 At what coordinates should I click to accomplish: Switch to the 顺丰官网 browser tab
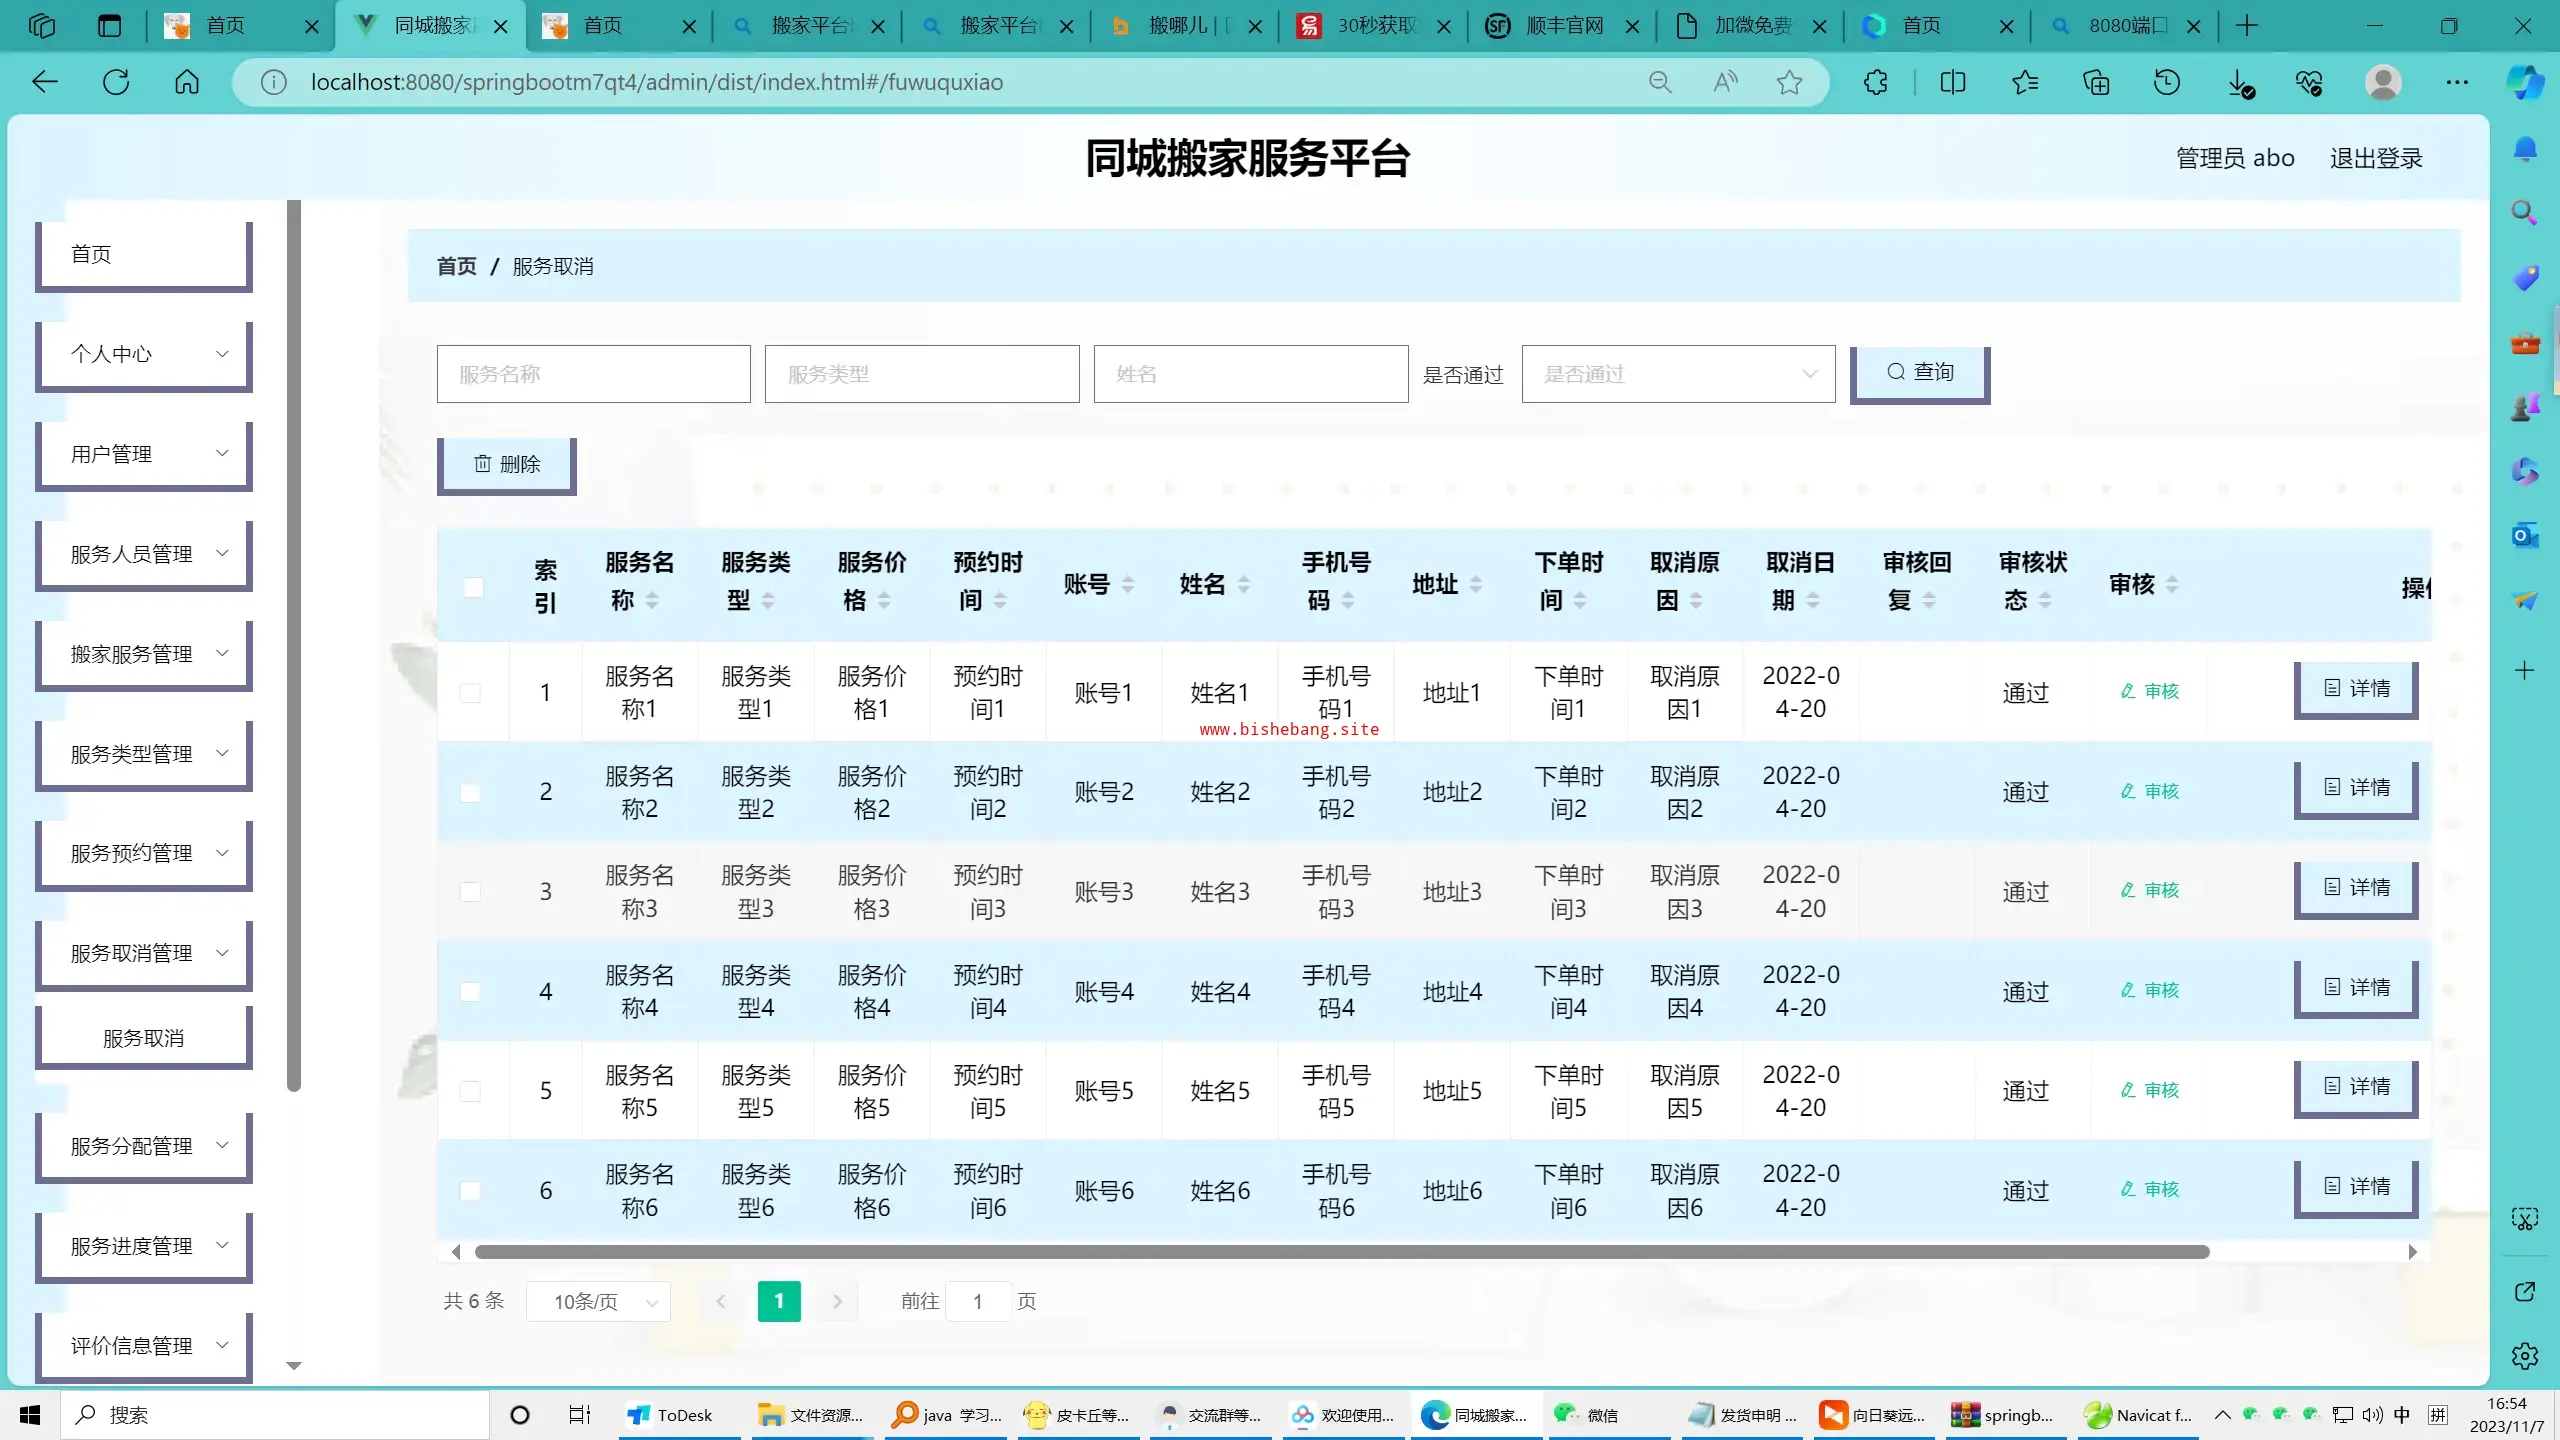coord(1562,26)
